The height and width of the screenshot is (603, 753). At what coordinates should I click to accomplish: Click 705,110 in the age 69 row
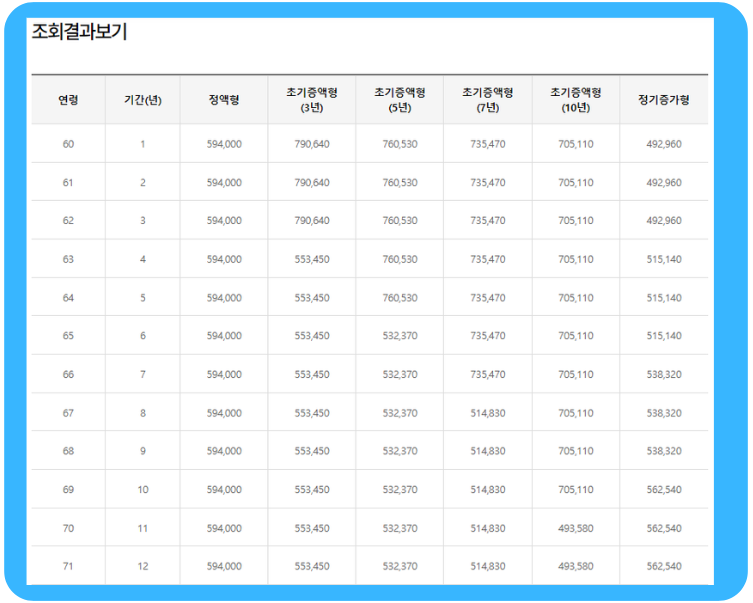coord(575,490)
